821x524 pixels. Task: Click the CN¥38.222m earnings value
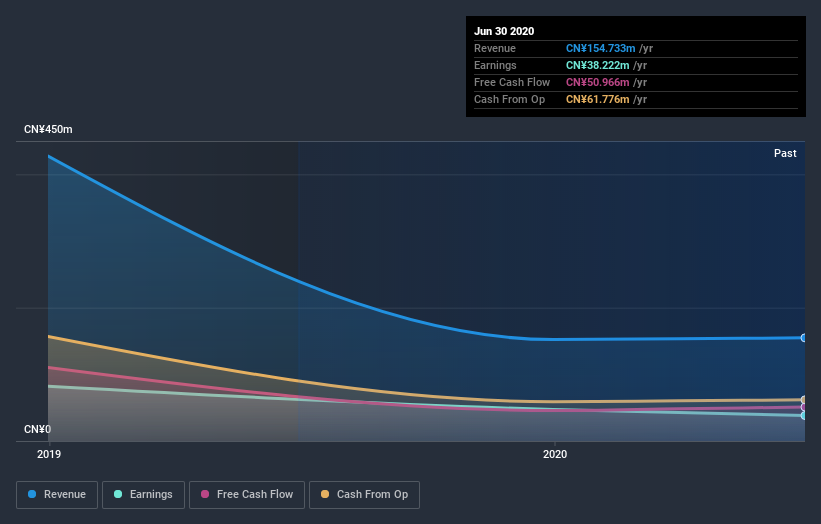point(597,65)
